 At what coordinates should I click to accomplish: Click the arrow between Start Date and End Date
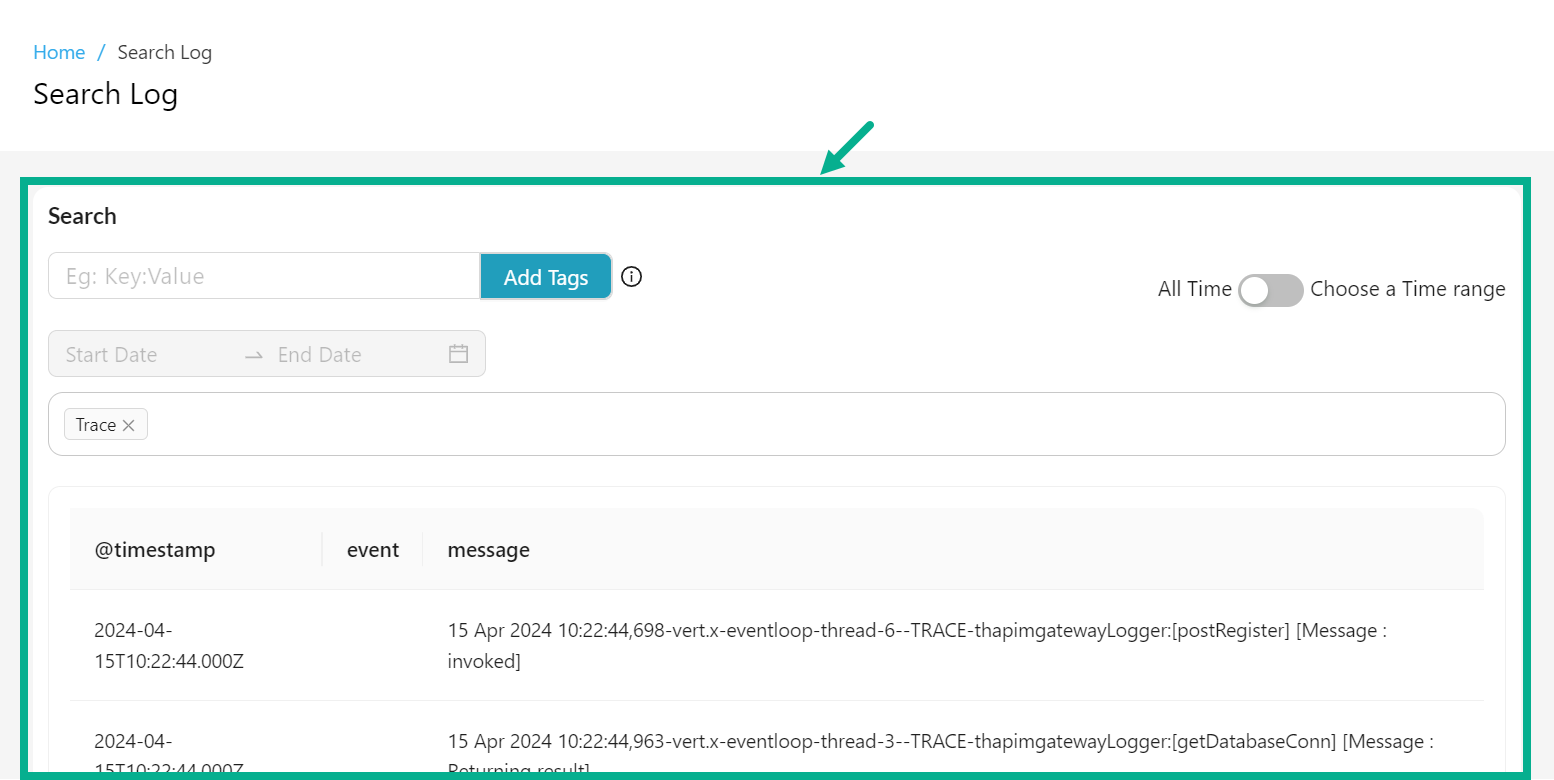(253, 354)
